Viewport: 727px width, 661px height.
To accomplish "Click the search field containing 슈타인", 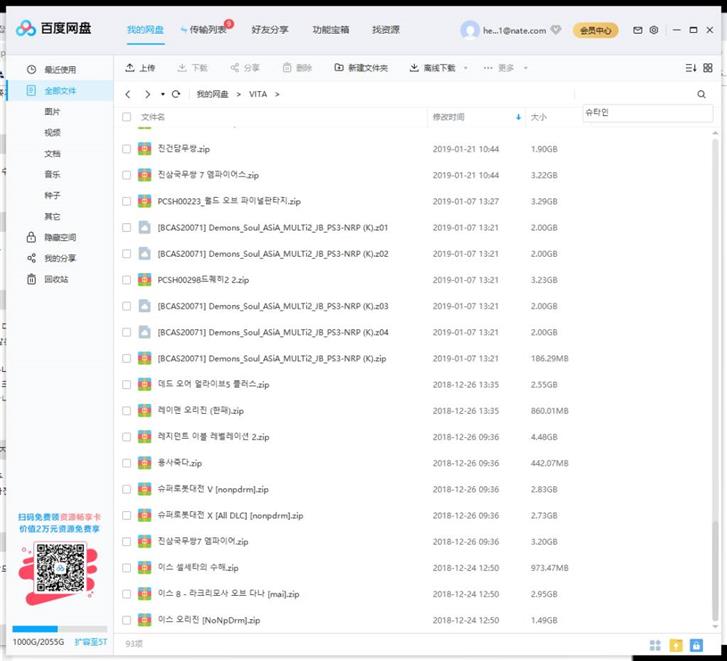I will pyautogui.click(x=647, y=113).
